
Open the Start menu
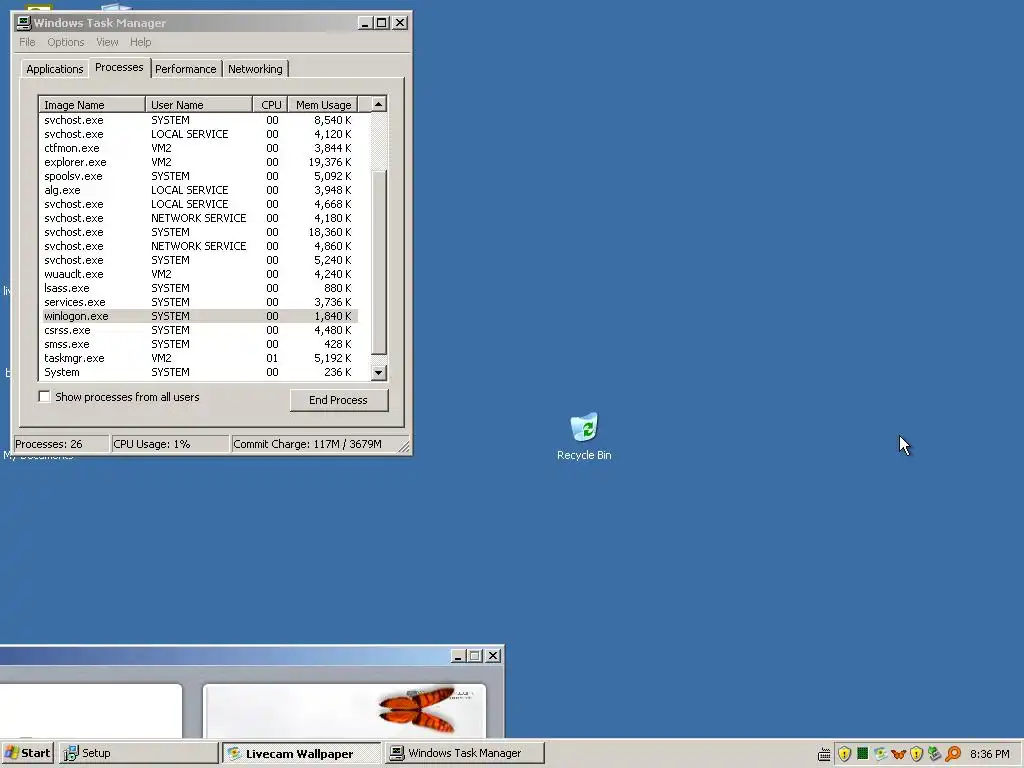pyautogui.click(x=27, y=753)
